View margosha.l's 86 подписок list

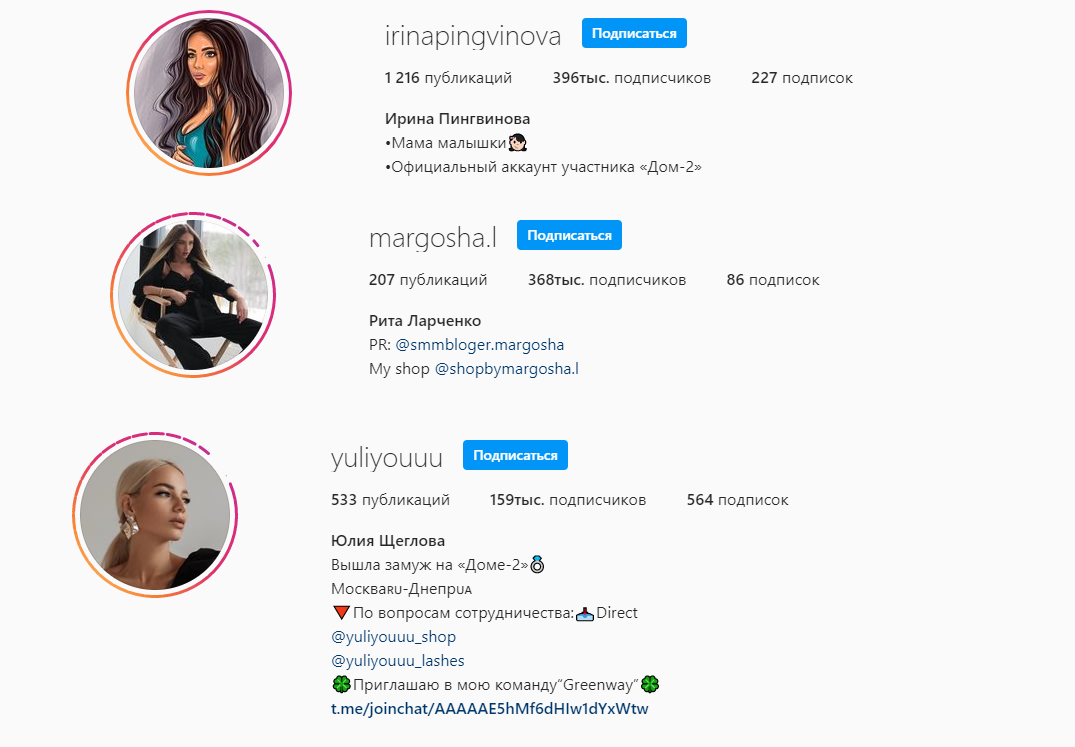pos(773,280)
